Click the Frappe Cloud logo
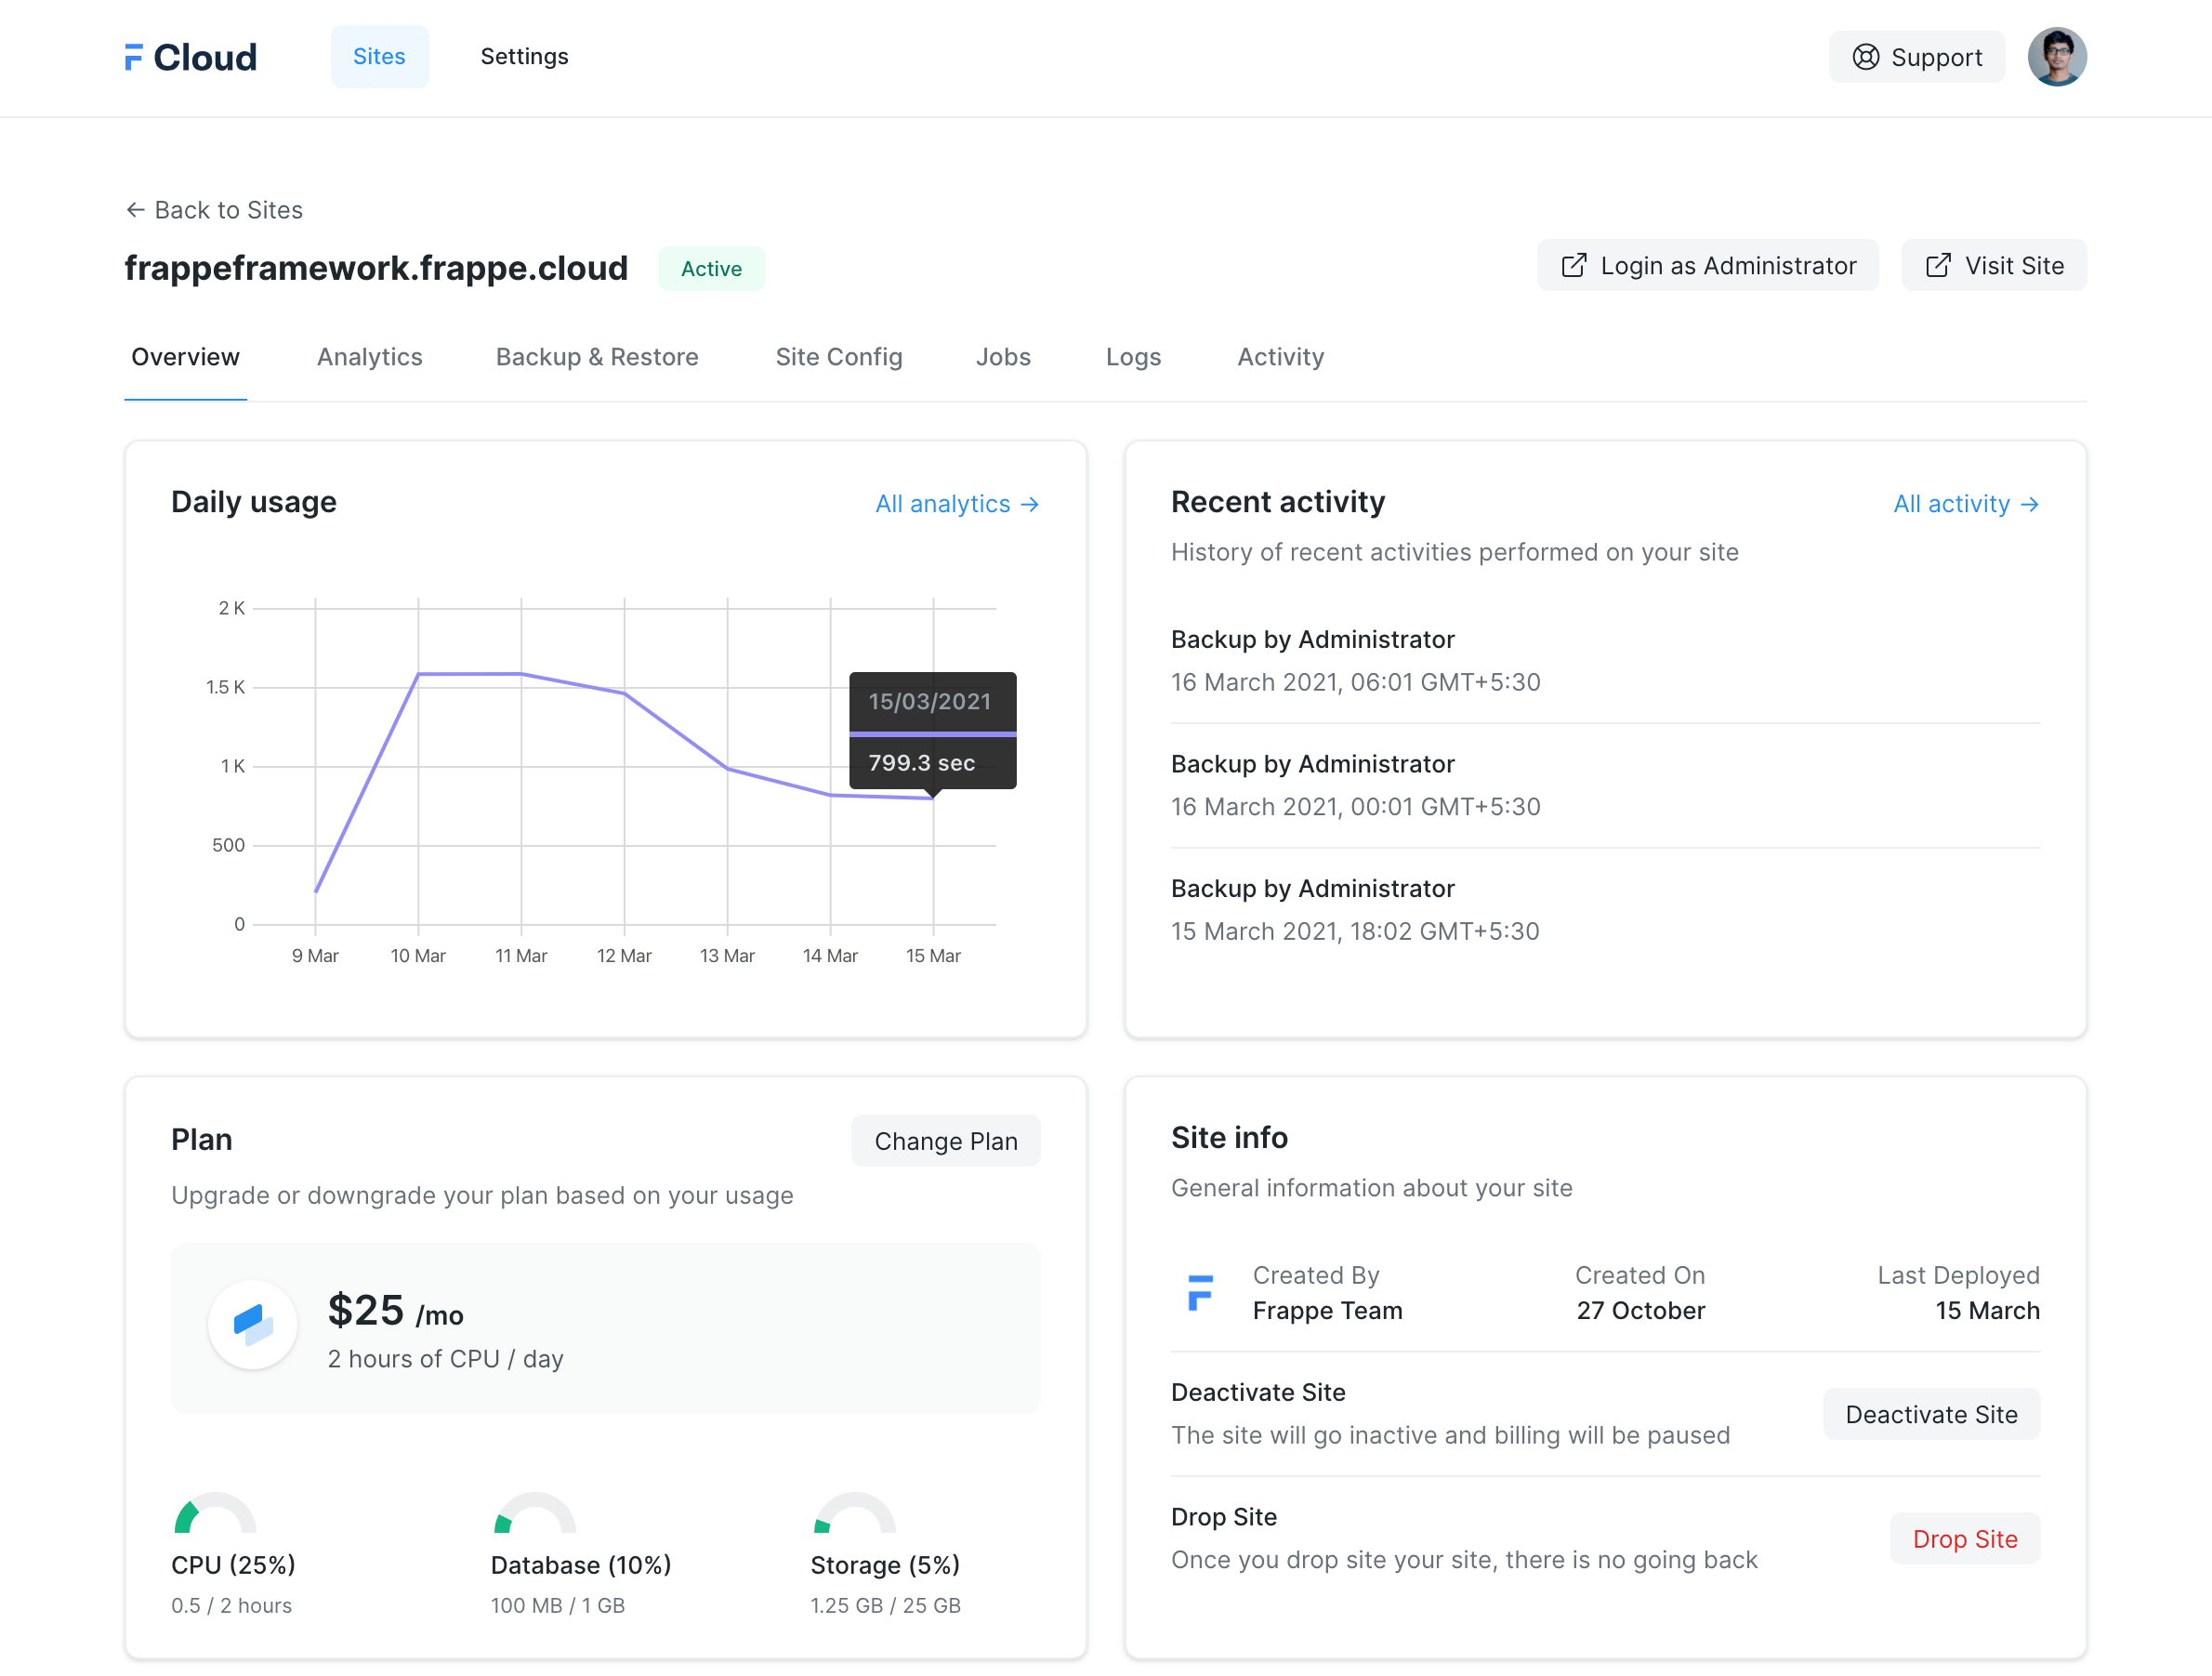 (190, 57)
